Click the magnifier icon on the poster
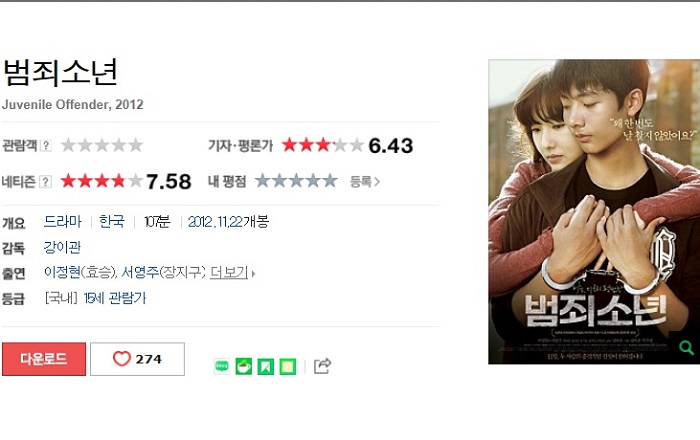The width and height of the screenshot is (700, 440). click(x=686, y=347)
